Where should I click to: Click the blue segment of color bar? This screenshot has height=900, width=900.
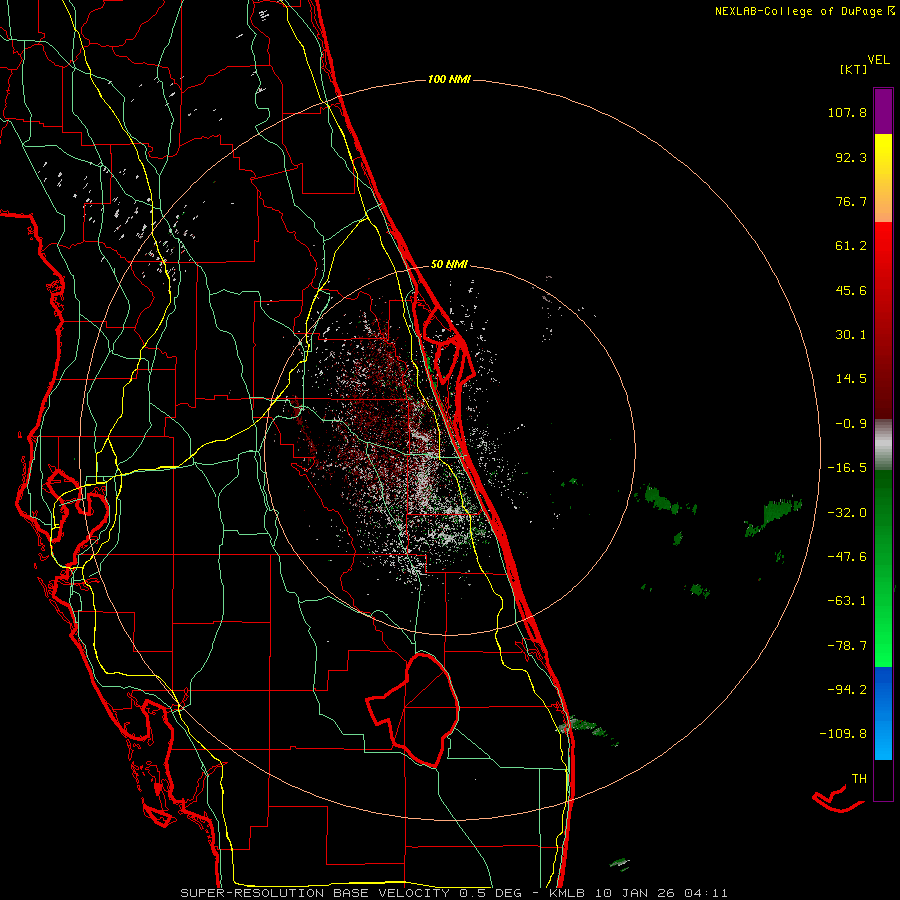click(883, 713)
